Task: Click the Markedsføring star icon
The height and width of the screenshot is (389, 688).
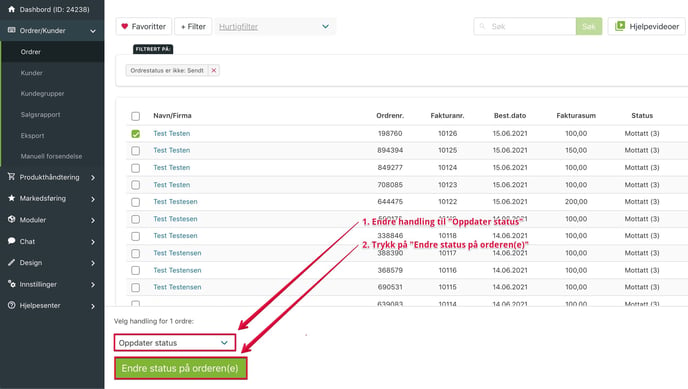Action: point(11,198)
